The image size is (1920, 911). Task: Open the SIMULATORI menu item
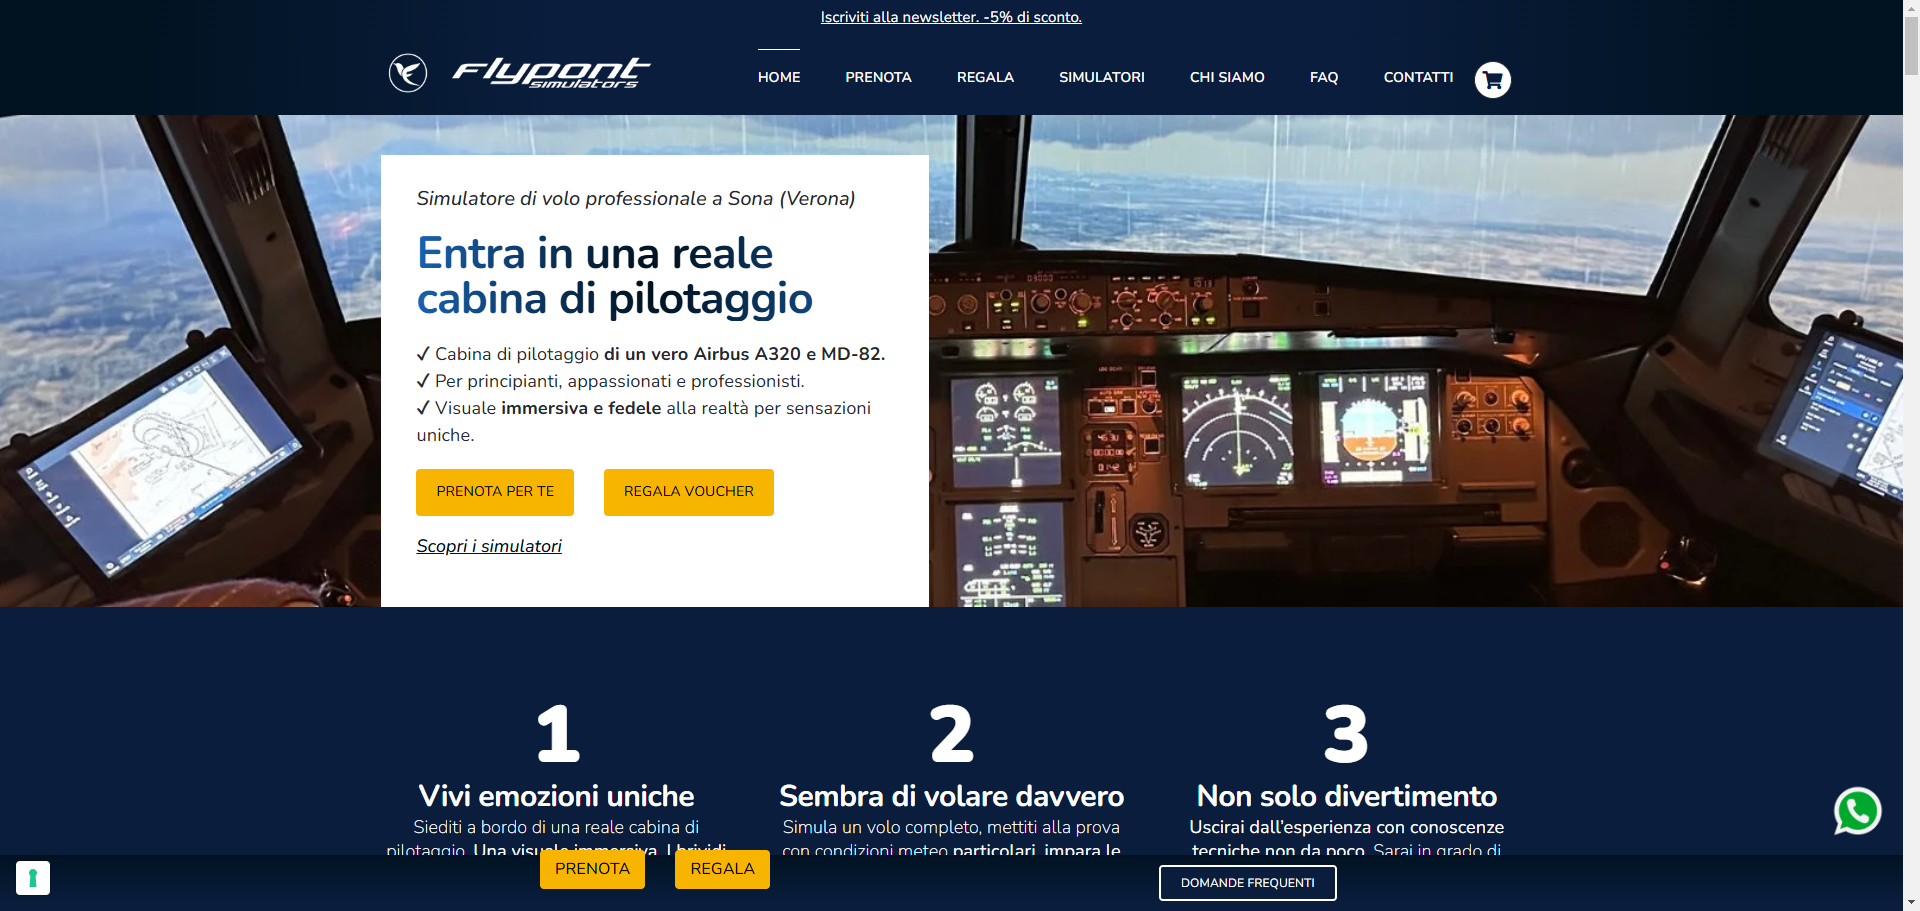tap(1101, 77)
